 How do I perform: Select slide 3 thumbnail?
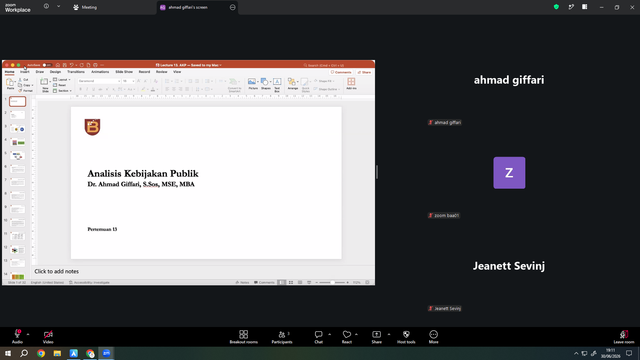17,129
